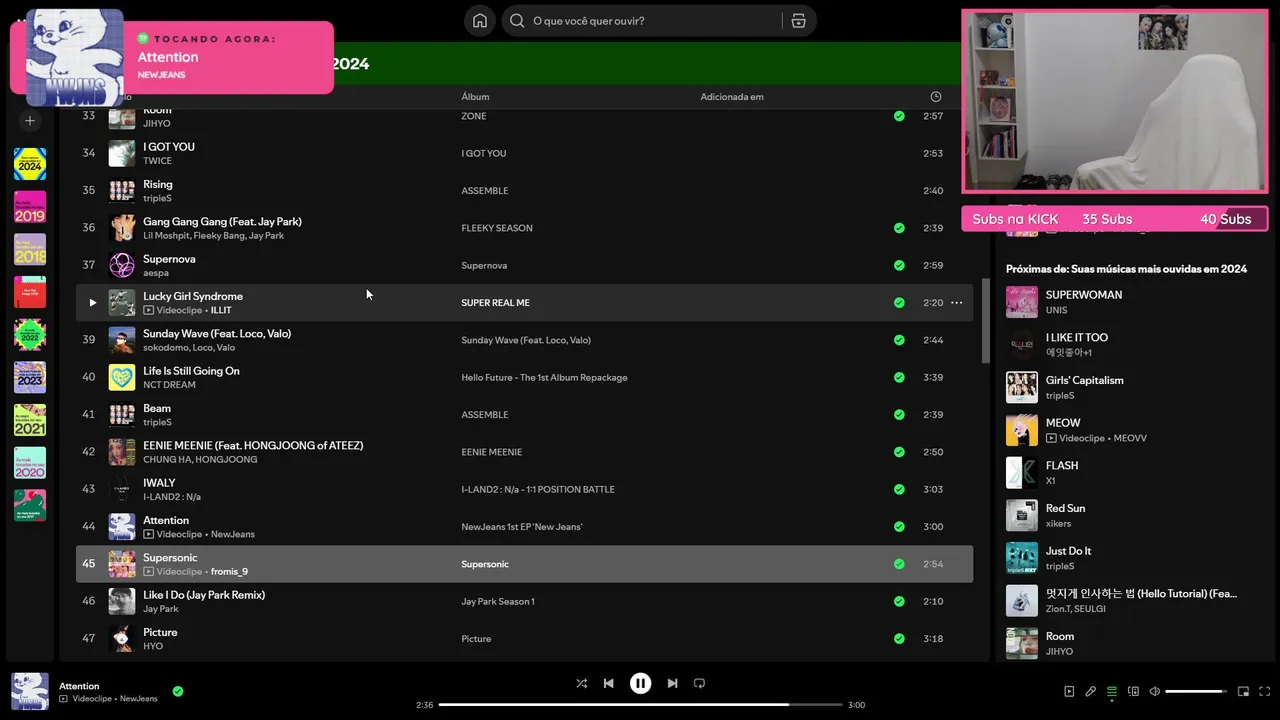Select the Supersonic track row
The width and height of the screenshot is (1280, 720).
(524, 564)
